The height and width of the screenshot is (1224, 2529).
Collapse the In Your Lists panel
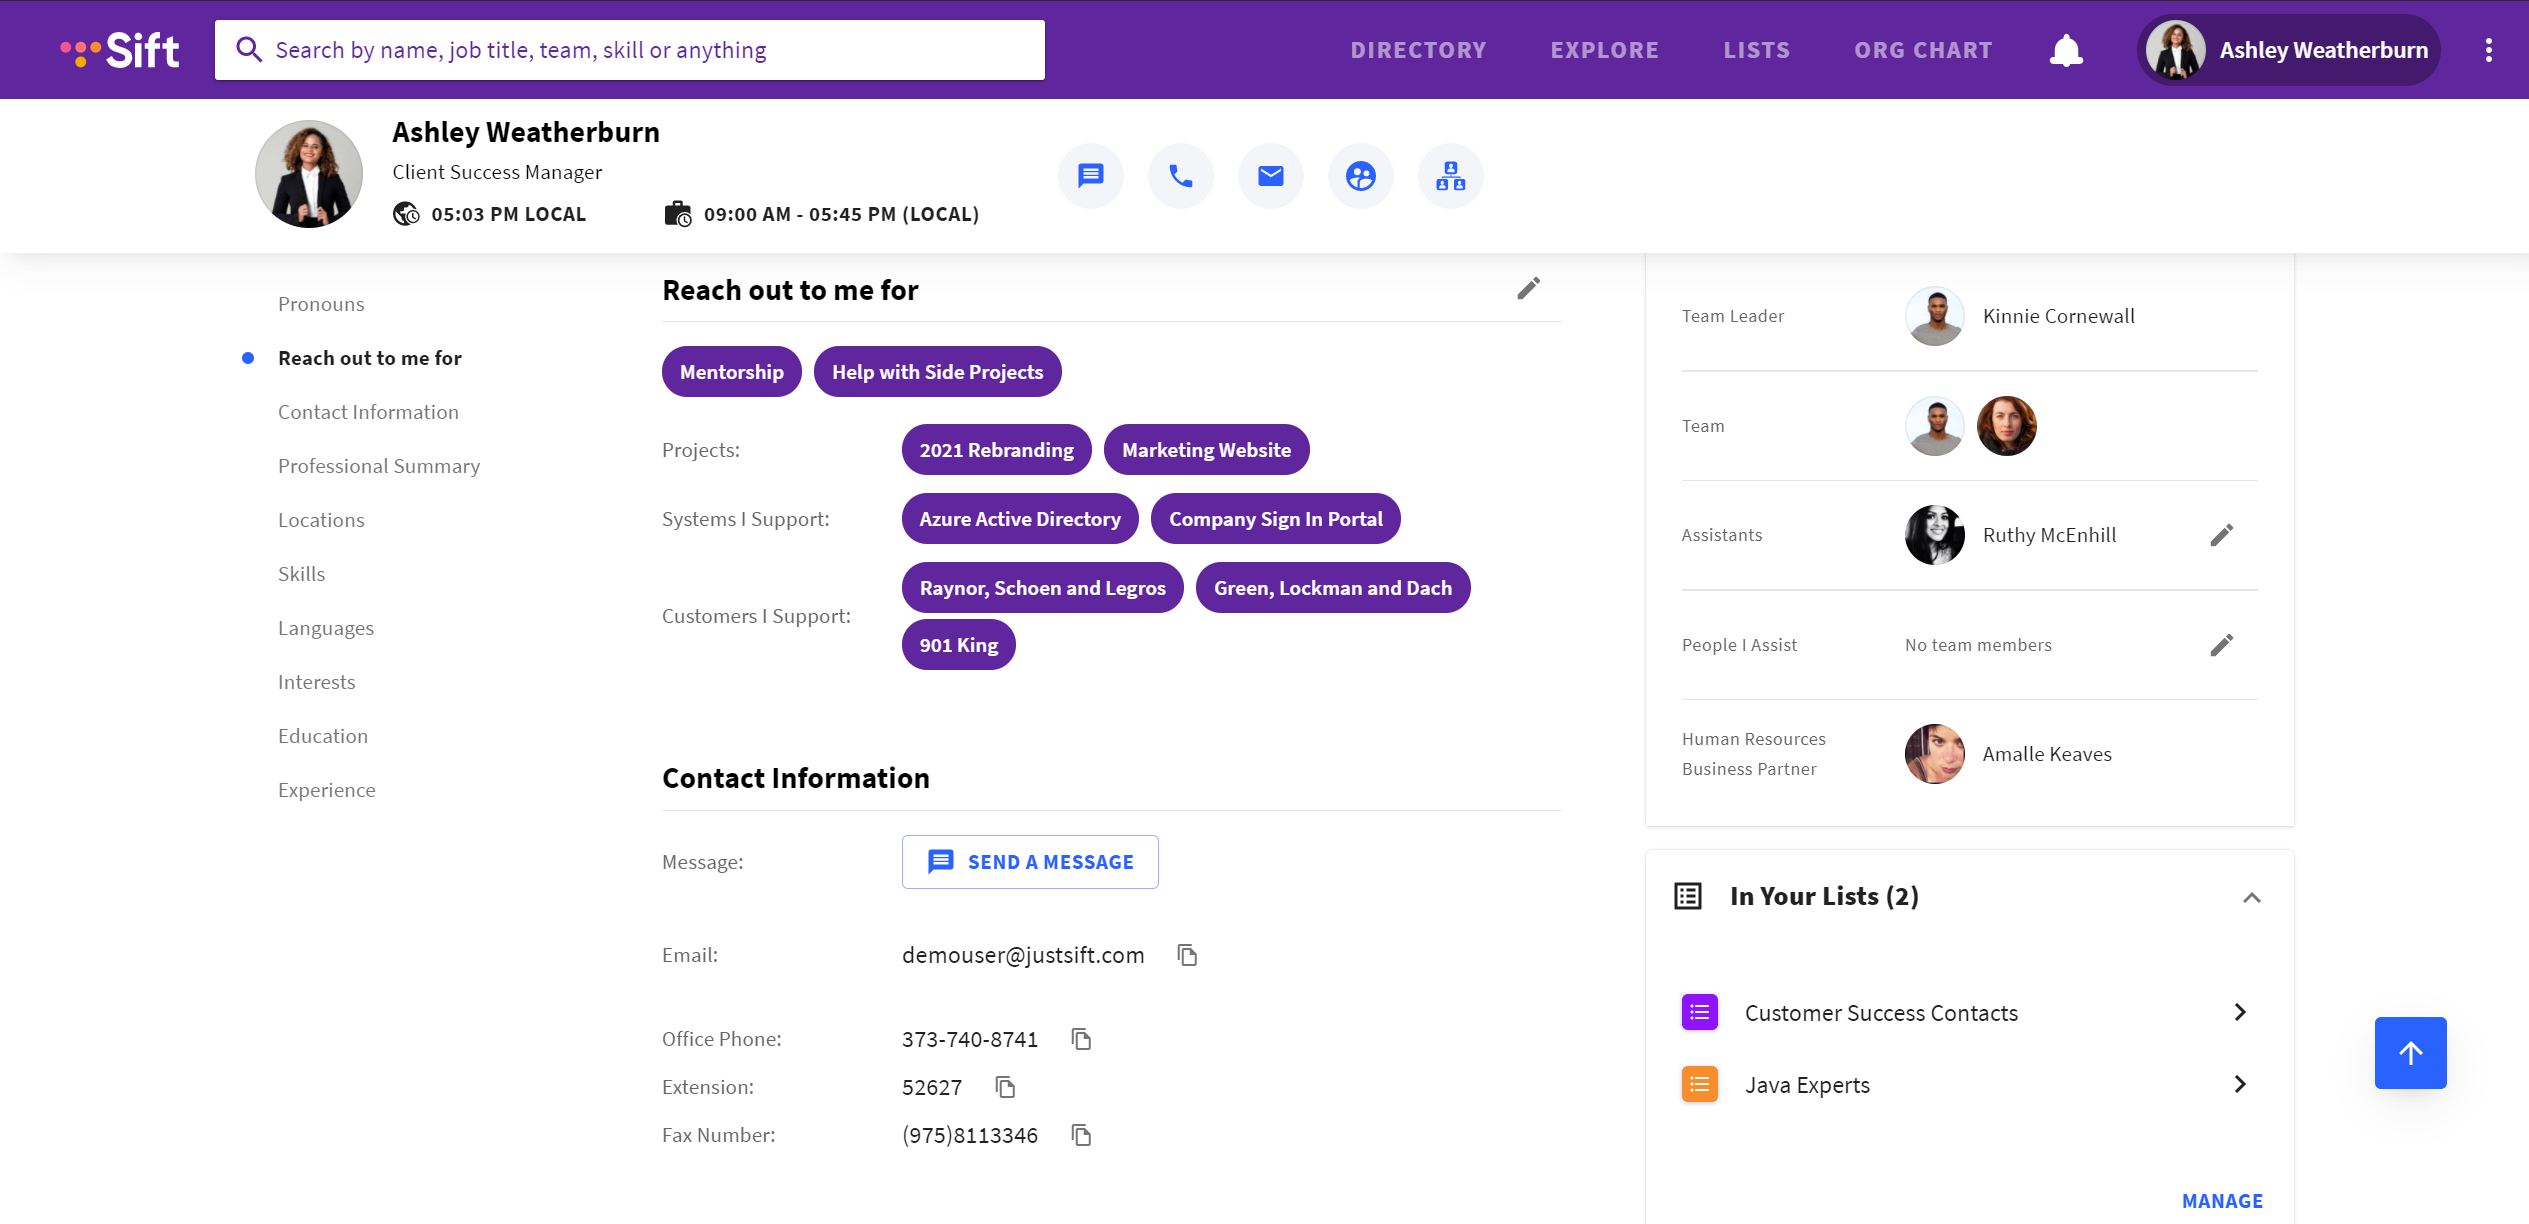2251,898
